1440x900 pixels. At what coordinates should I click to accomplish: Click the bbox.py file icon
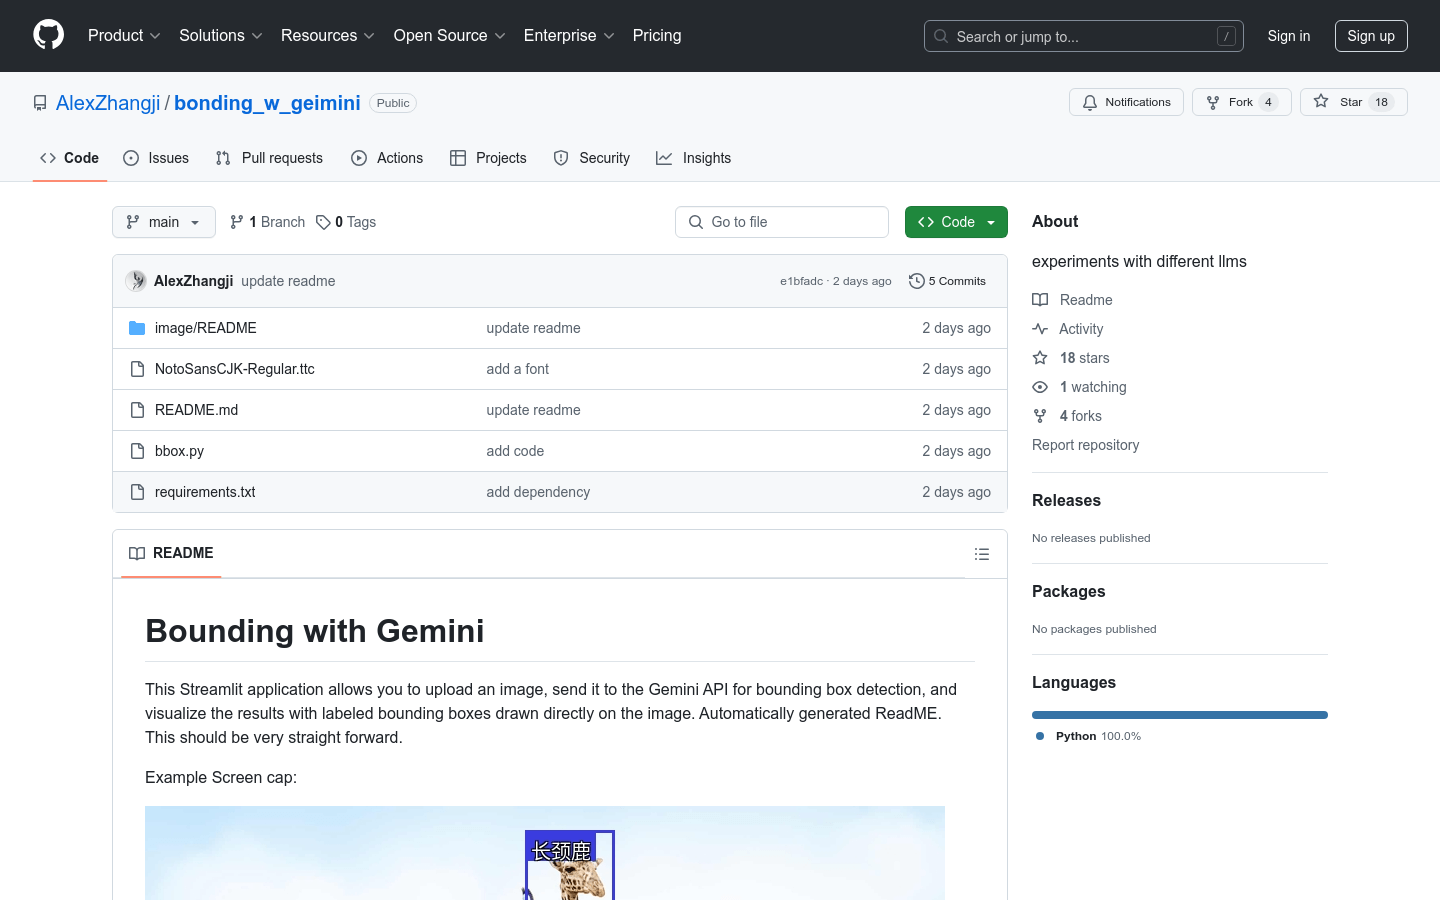137,451
